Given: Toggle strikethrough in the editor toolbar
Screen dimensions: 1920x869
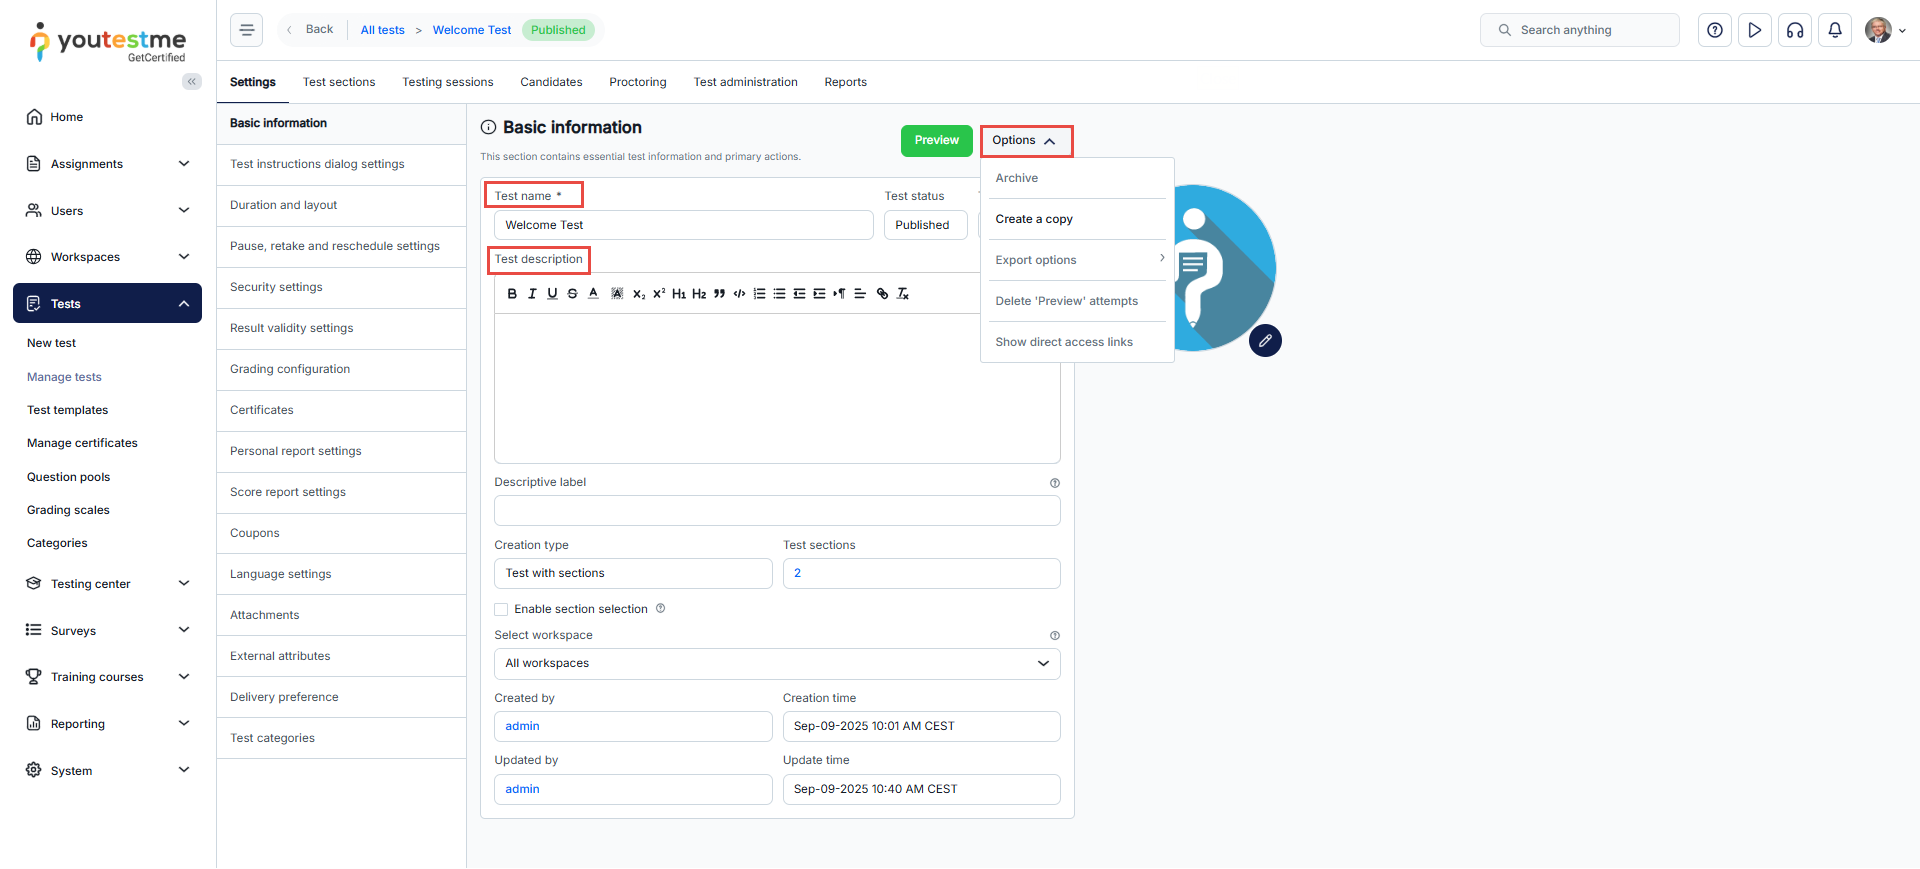Looking at the screenshot, I should [x=572, y=294].
